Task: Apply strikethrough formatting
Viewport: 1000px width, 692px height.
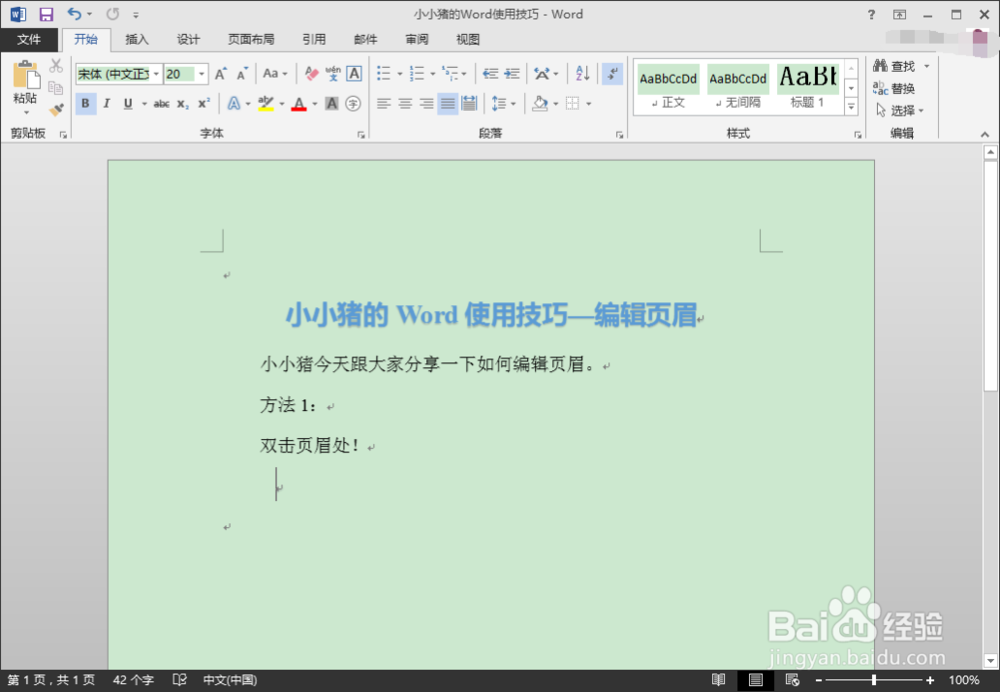Action: pos(161,103)
